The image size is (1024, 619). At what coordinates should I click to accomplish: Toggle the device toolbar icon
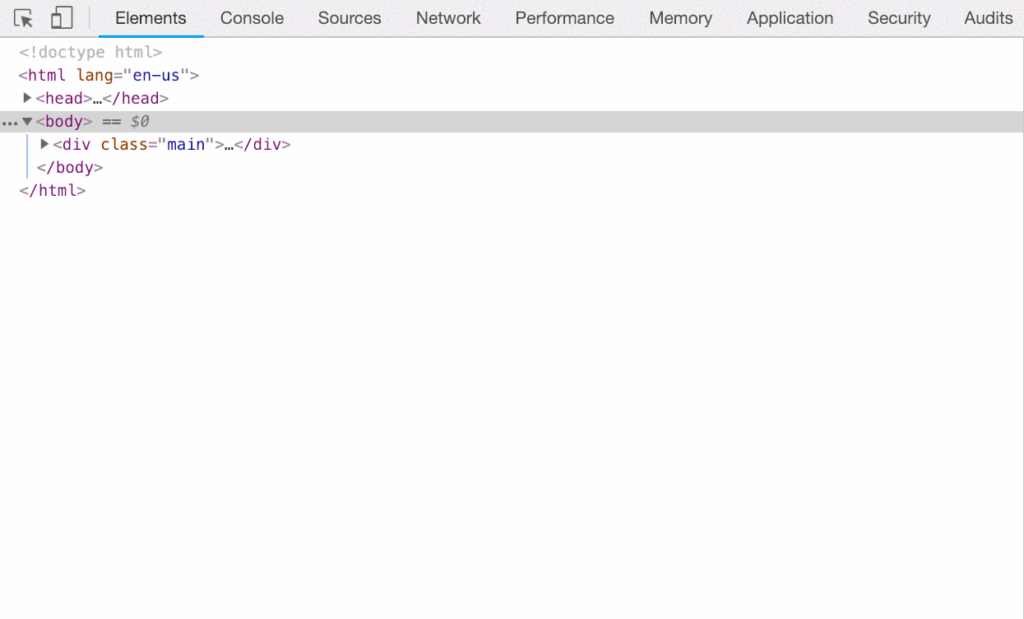pos(62,18)
